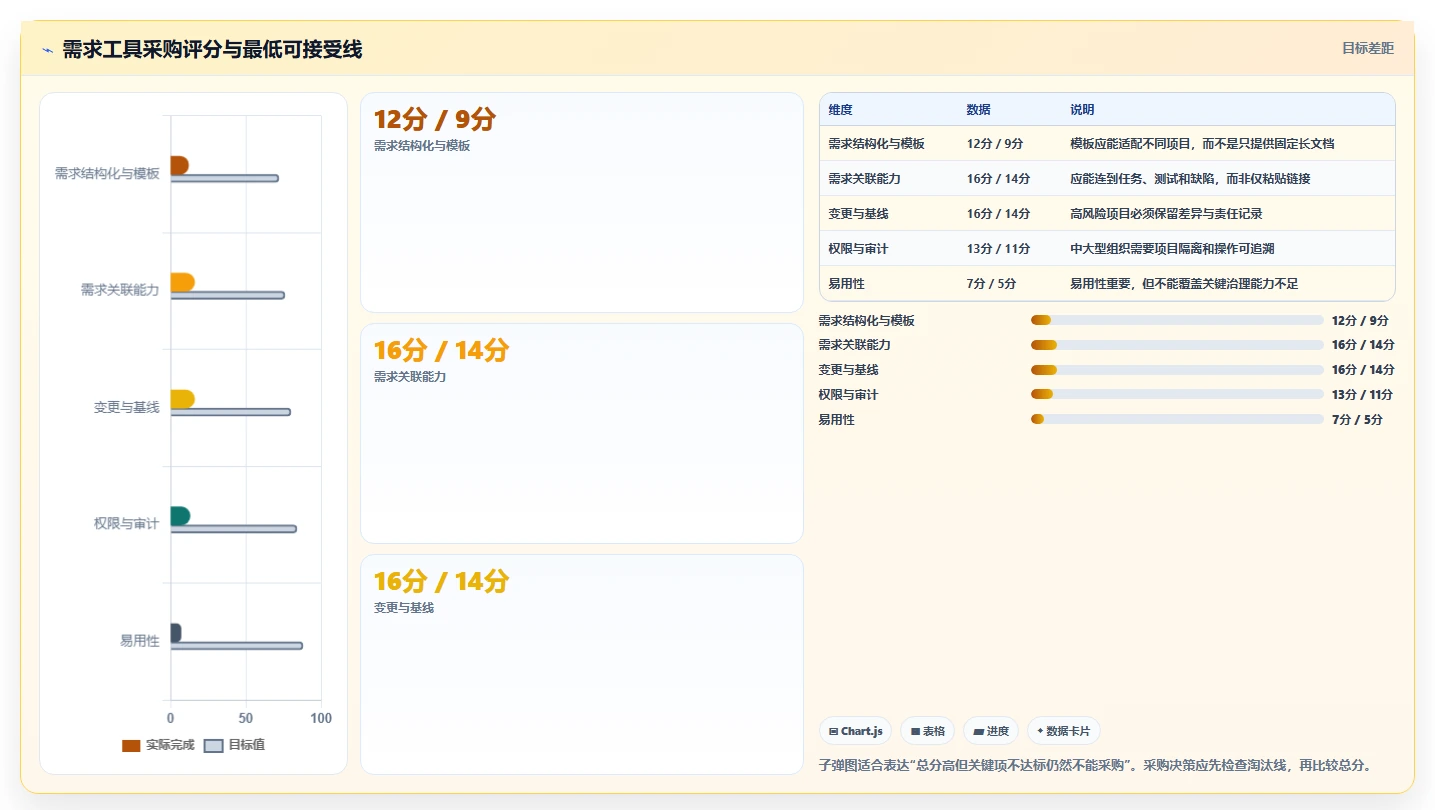The image size is (1435, 810).
Task: Click table note 高风险项目必须保留差异与责任记录
Action: (1167, 214)
